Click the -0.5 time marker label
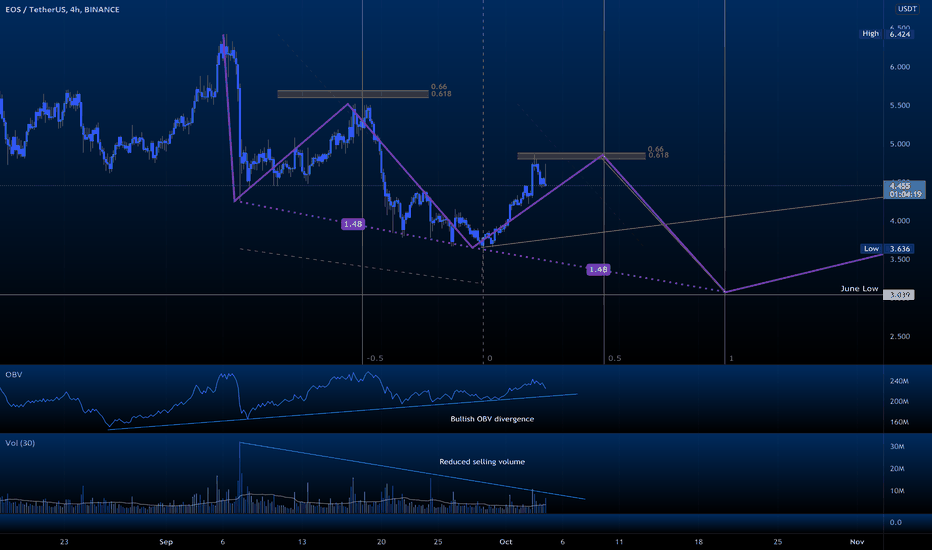Screen dimensions: 932x550 tap(374, 358)
